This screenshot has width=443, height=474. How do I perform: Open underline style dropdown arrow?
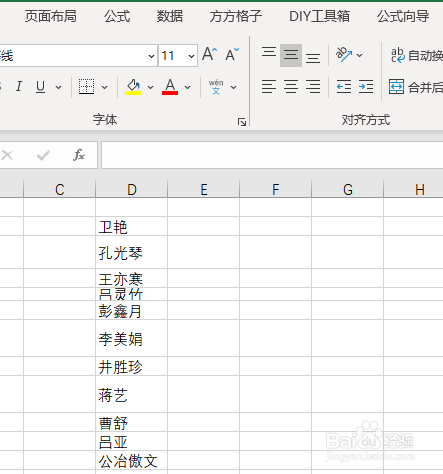(59, 87)
